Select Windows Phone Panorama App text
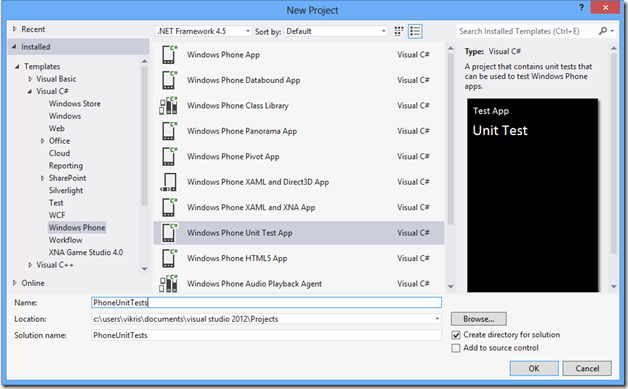This screenshot has height=389, width=628. click(242, 131)
